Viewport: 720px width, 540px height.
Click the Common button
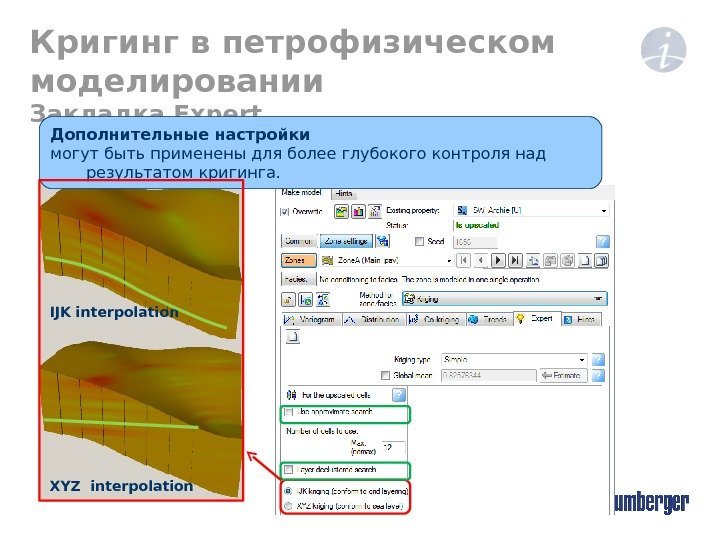coord(298,241)
